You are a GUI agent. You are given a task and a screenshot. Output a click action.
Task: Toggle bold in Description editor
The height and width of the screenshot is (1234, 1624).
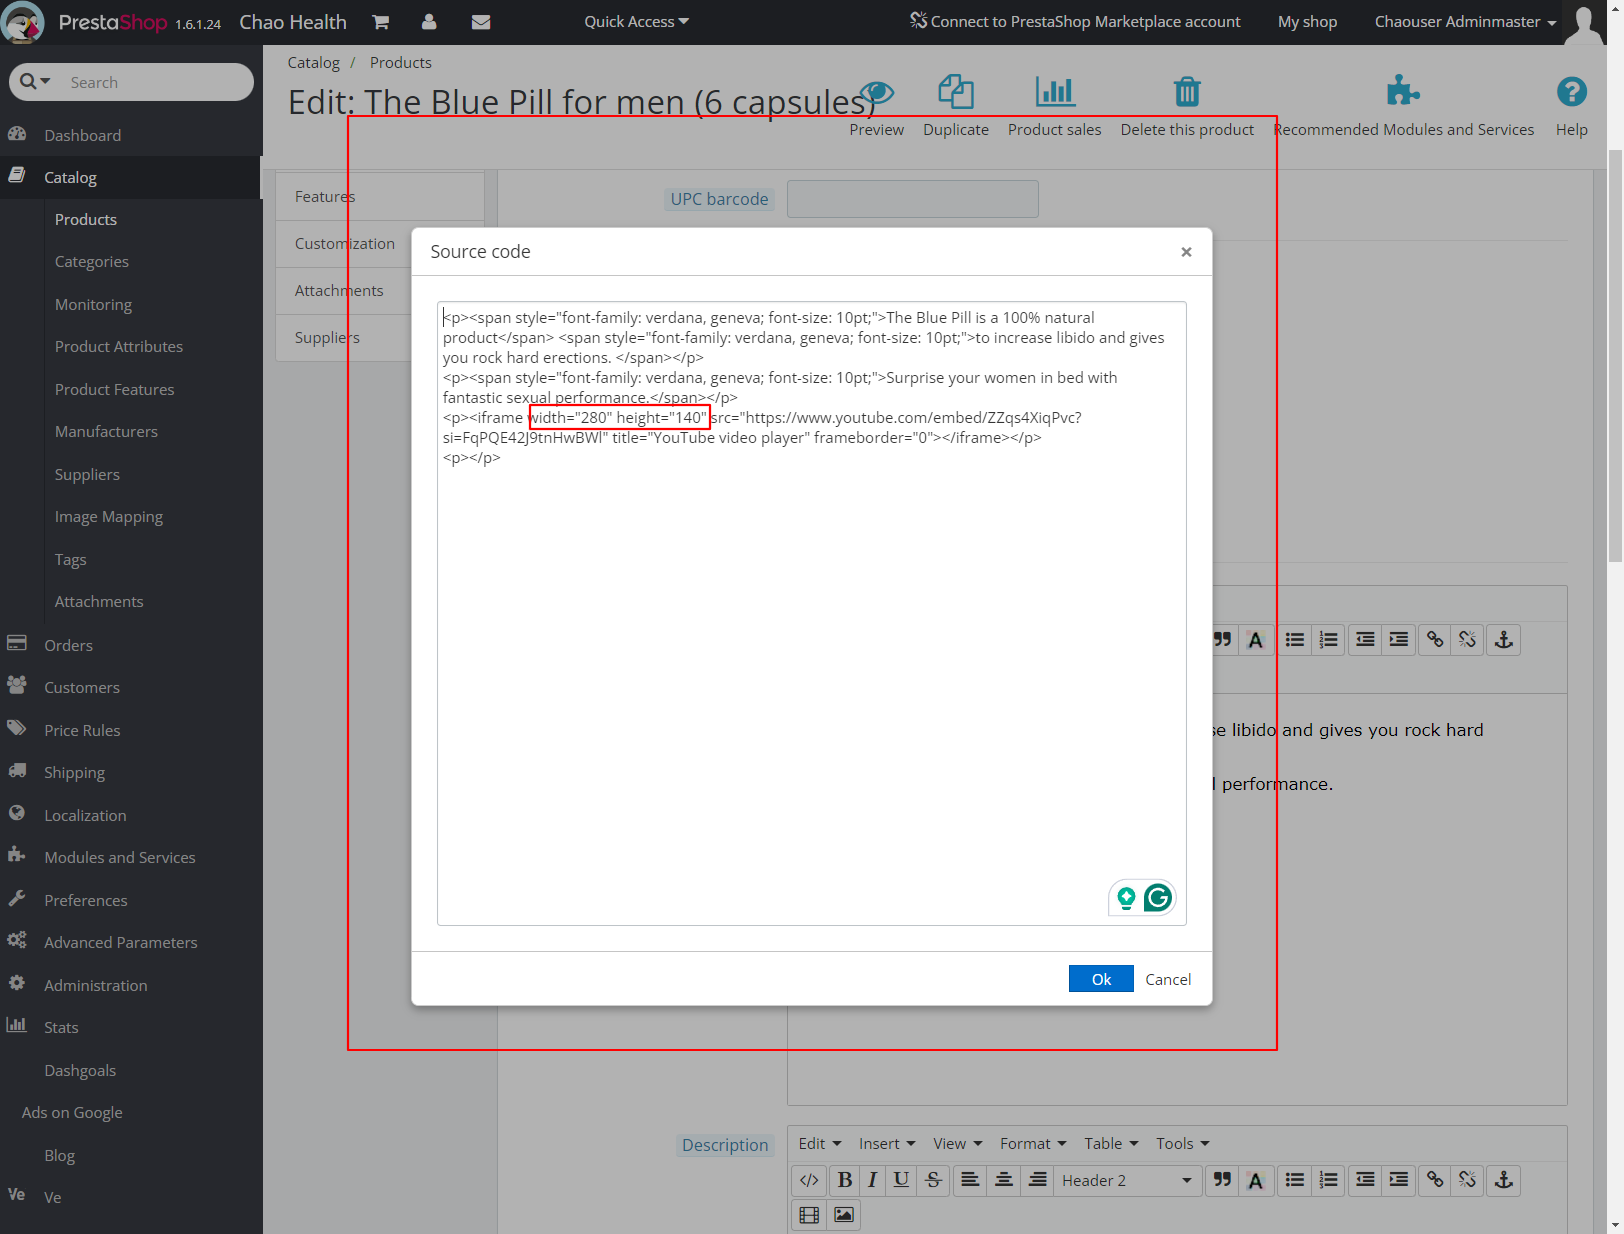pyautogui.click(x=845, y=1181)
